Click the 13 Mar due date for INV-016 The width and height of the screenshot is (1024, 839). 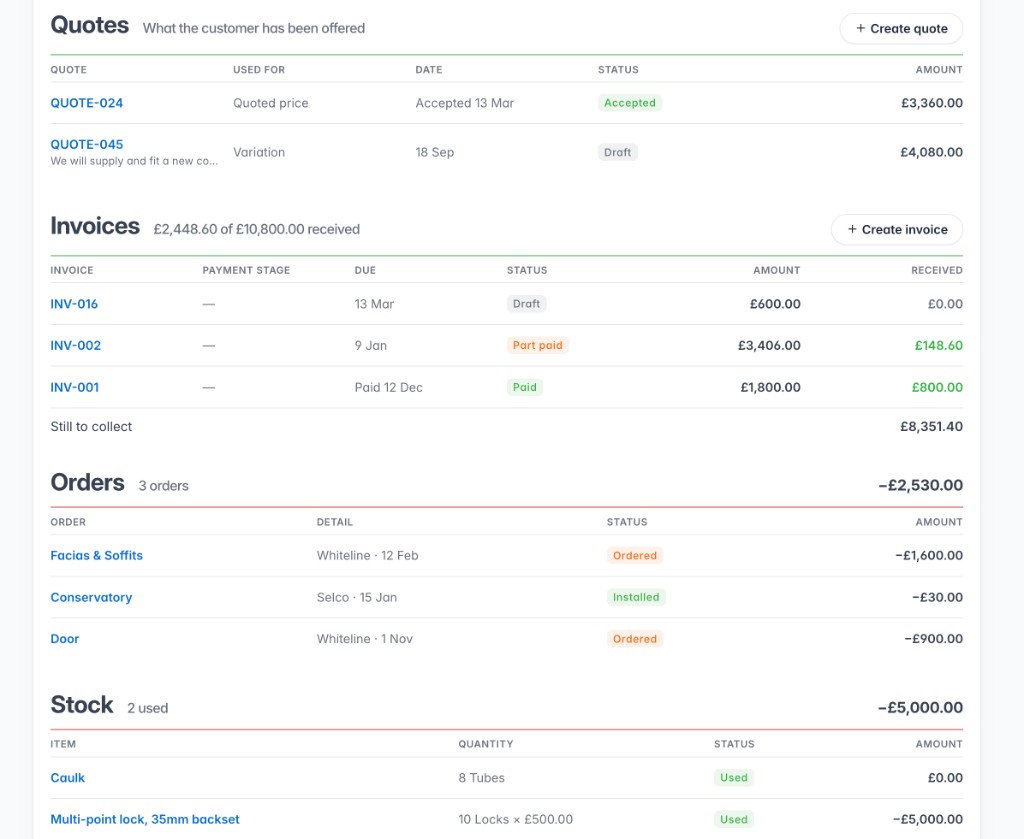pos(374,304)
